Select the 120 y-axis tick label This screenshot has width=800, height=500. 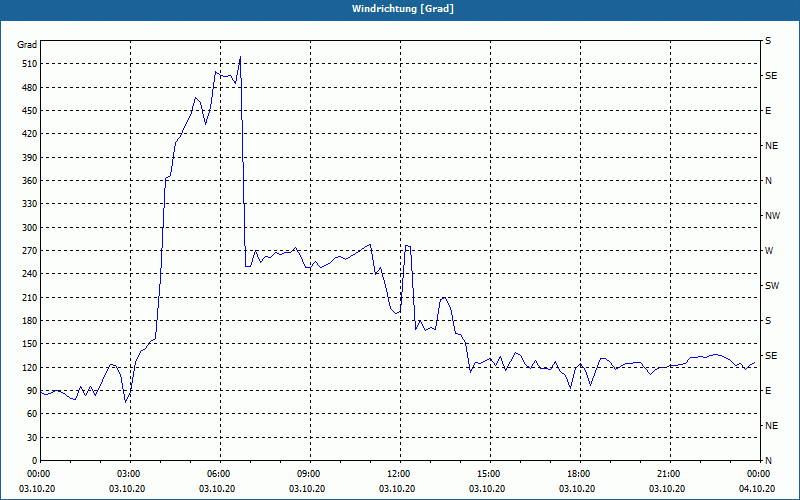(29, 368)
